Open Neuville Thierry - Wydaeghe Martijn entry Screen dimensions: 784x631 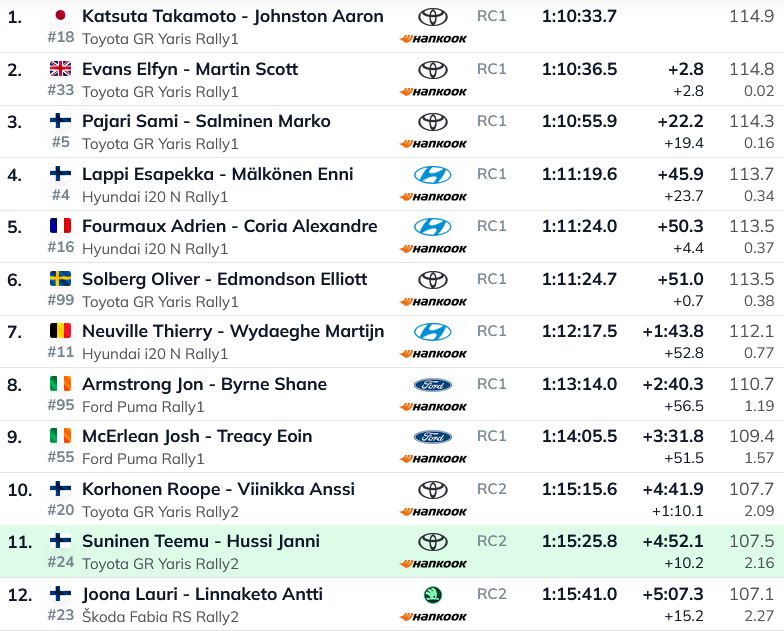tap(233, 331)
